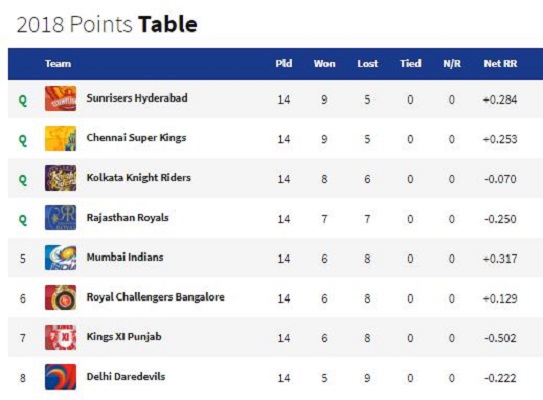The image size is (543, 400).
Task: Select the Tied column header
Action: click(x=410, y=64)
